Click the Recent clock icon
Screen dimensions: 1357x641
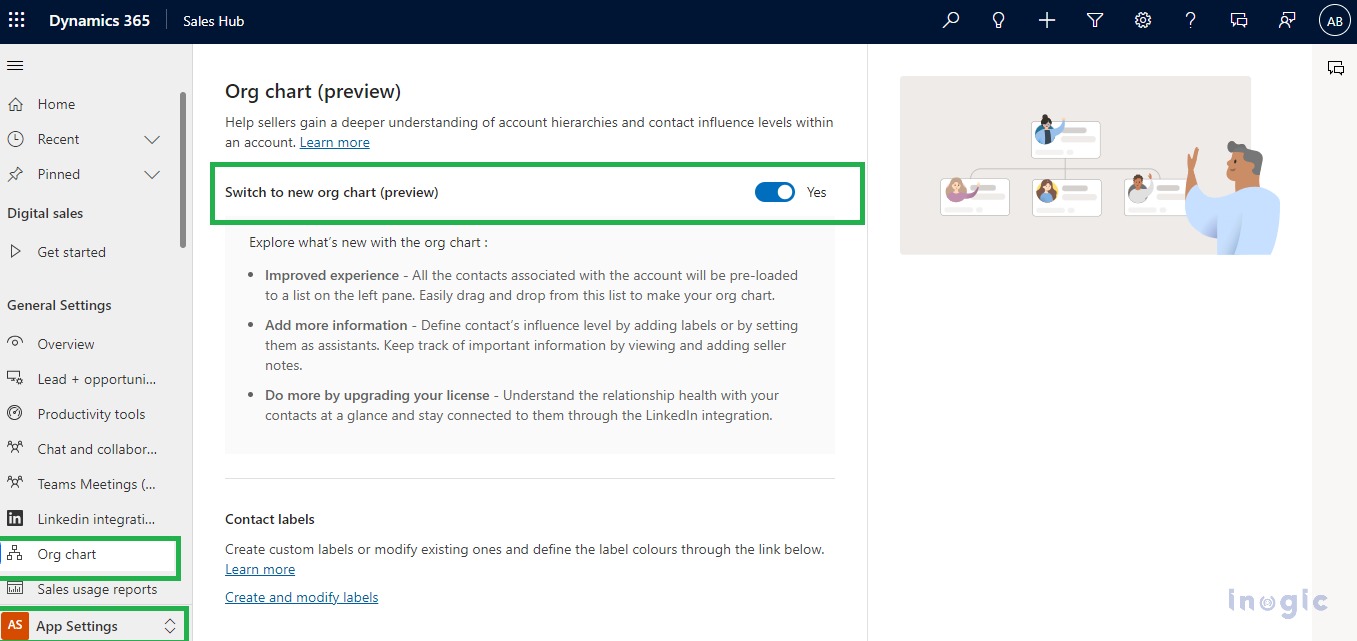click(15, 139)
